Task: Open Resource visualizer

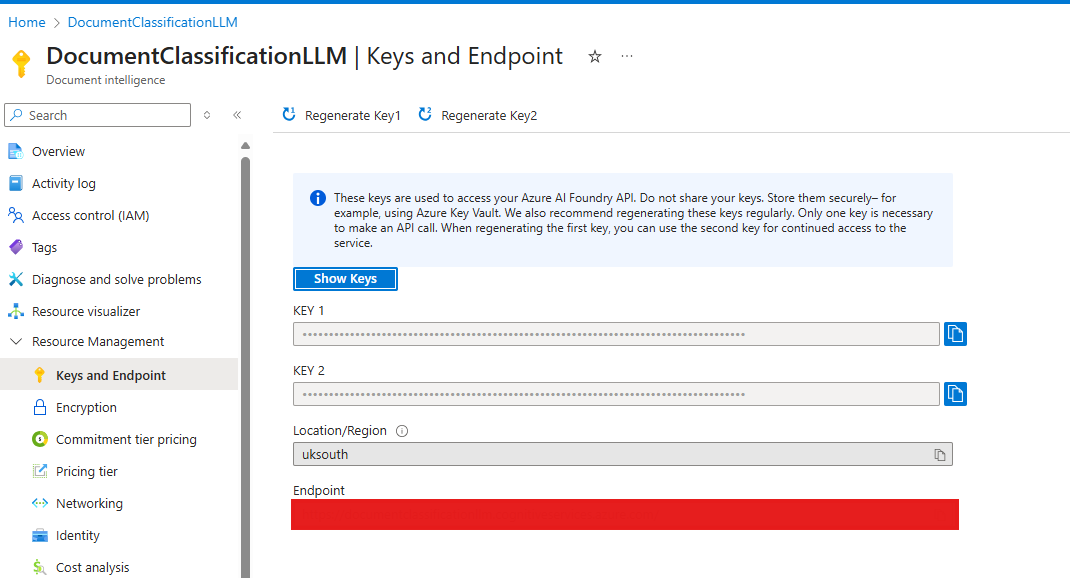Action: tap(86, 312)
